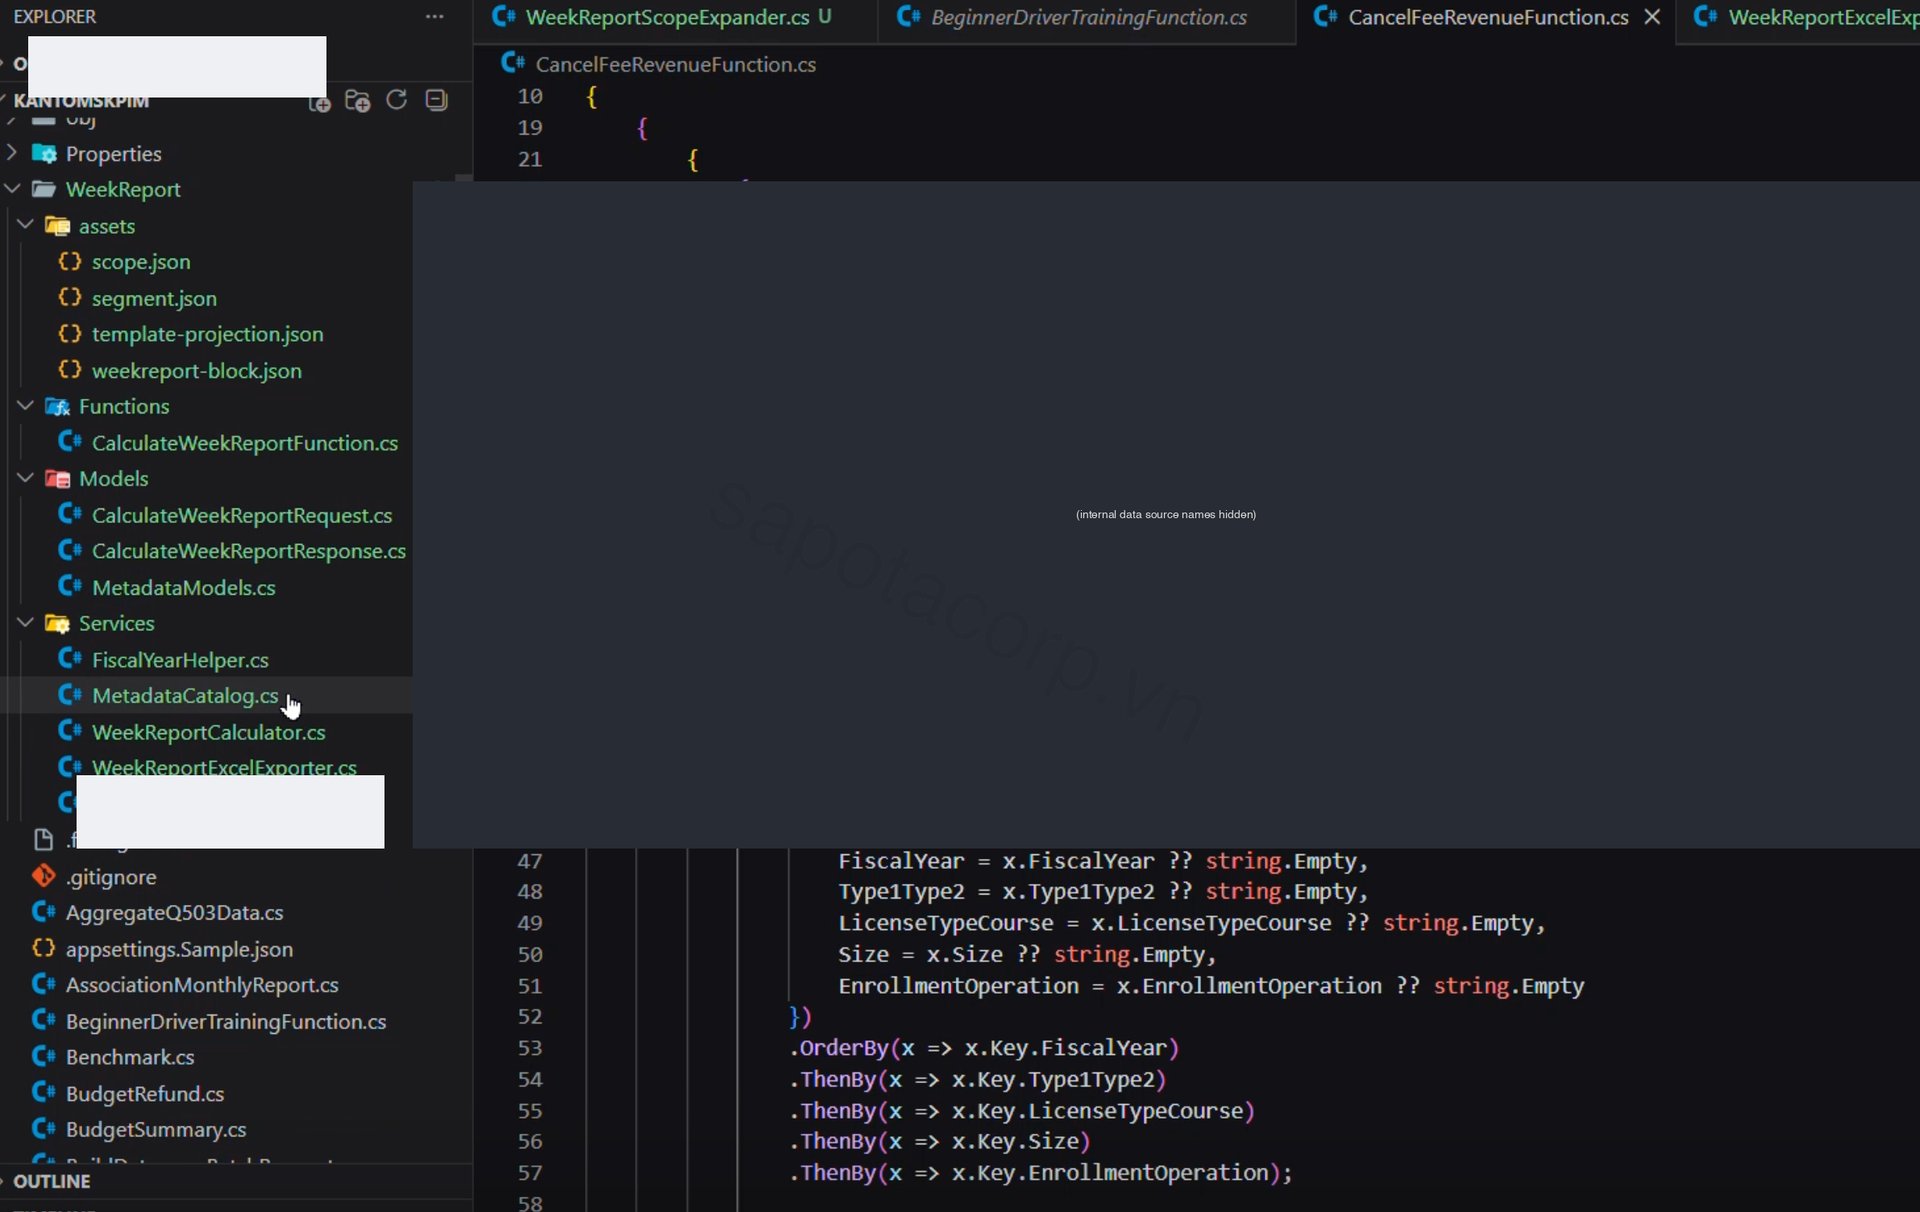The height and width of the screenshot is (1212, 1920).
Task: Open Explorer more actions ellipsis menu
Action: point(434,17)
